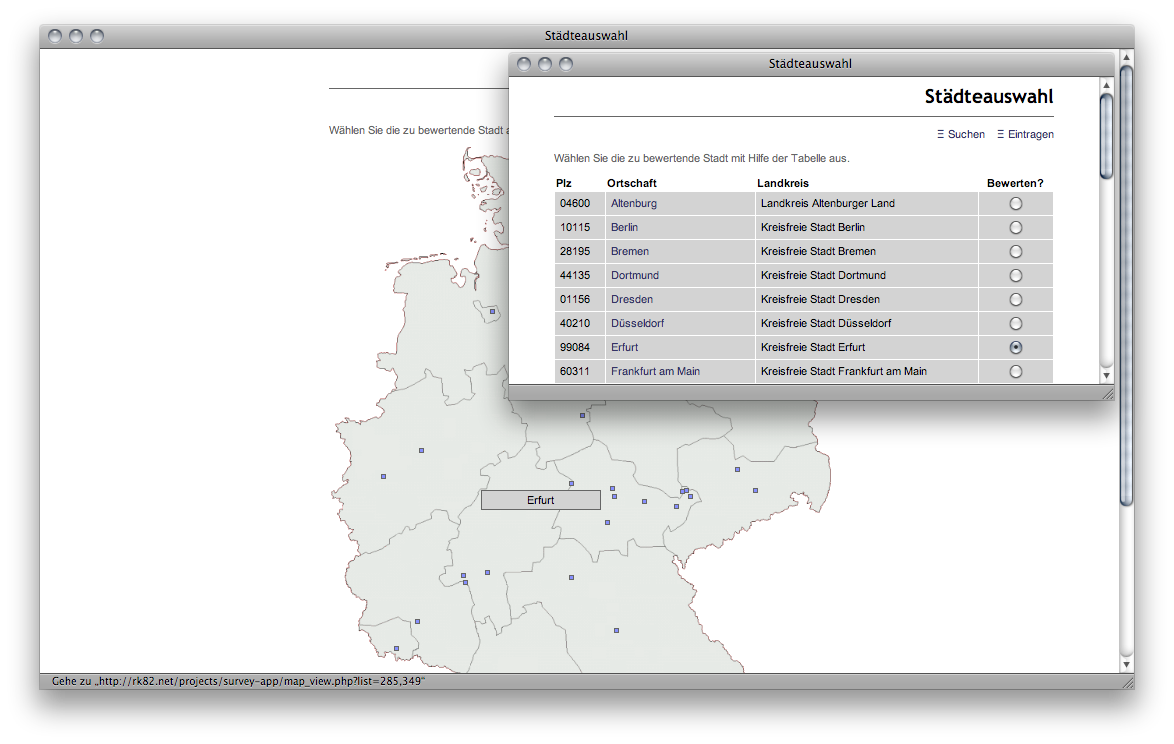
Task: Click the main window scroll down arrow
Action: pyautogui.click(x=1126, y=664)
